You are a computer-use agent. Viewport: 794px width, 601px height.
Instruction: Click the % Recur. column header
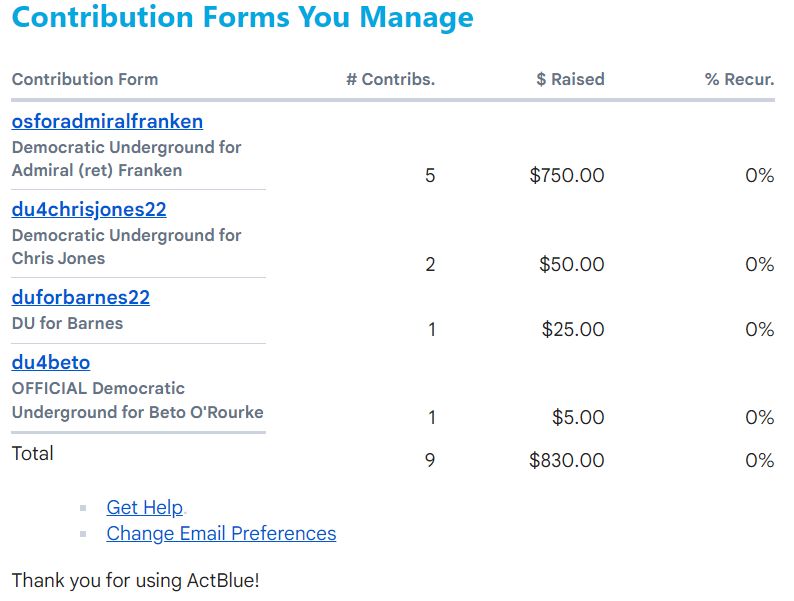tap(739, 80)
